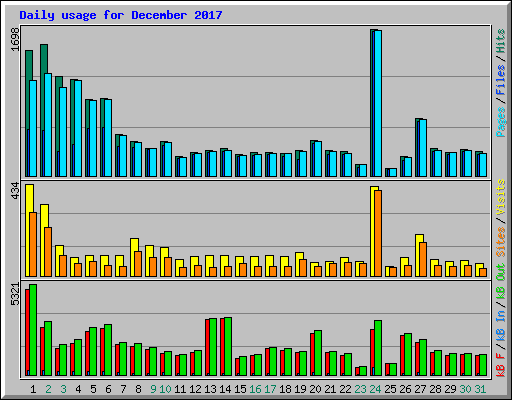Click the green kB Out bar for day 26
Image resolution: width=512 pixels, height=400 pixels.
(408, 355)
